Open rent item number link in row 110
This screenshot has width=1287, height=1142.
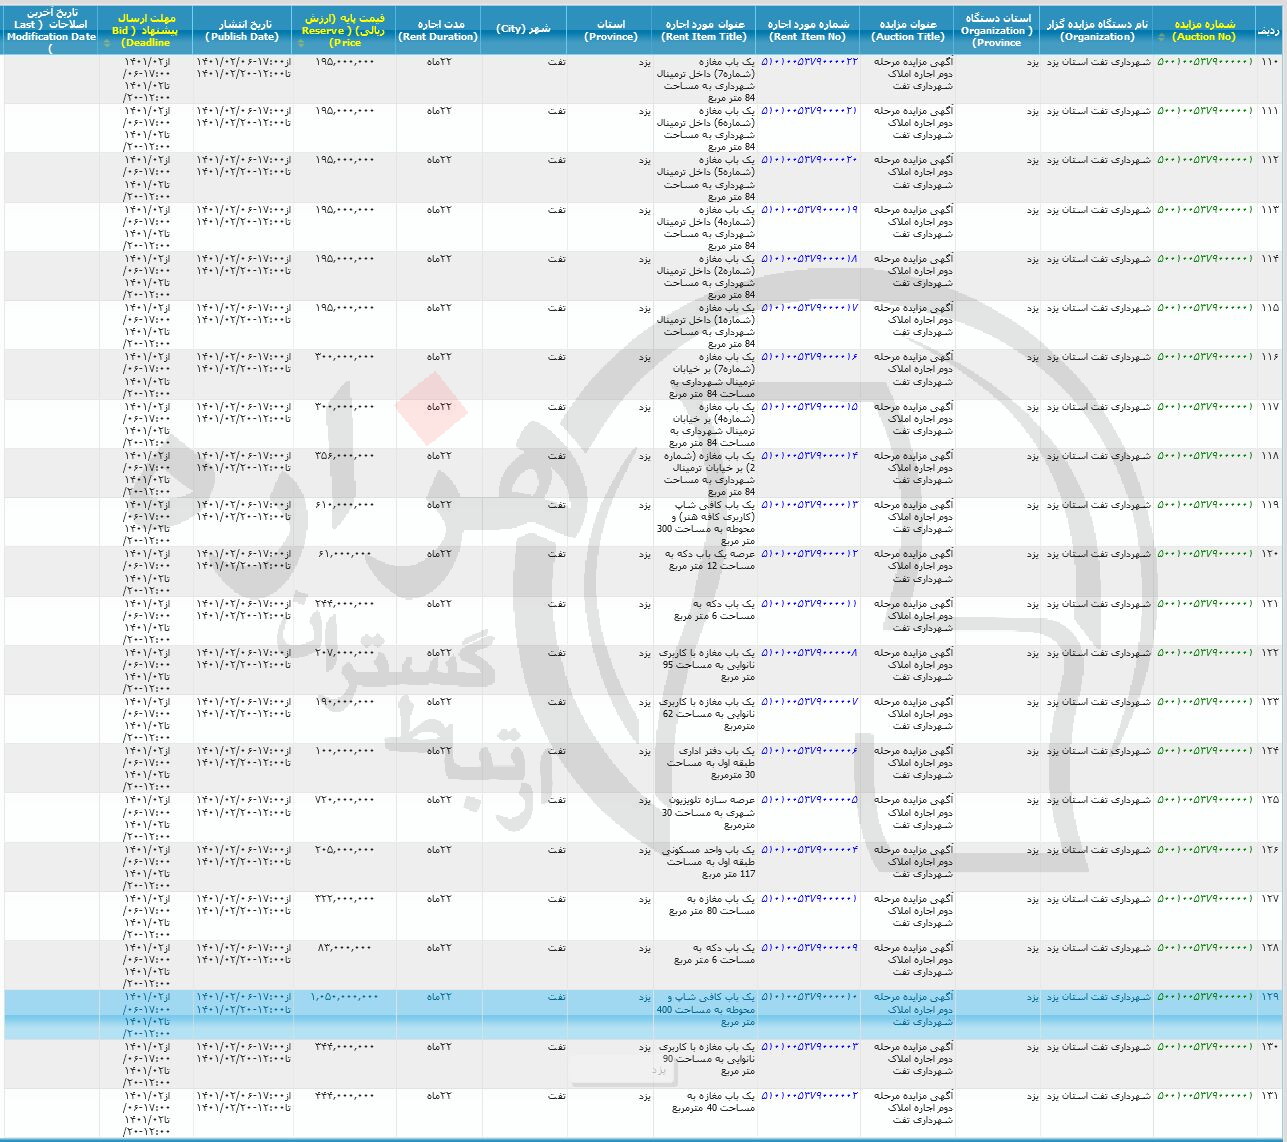pyautogui.click(x=810, y=62)
